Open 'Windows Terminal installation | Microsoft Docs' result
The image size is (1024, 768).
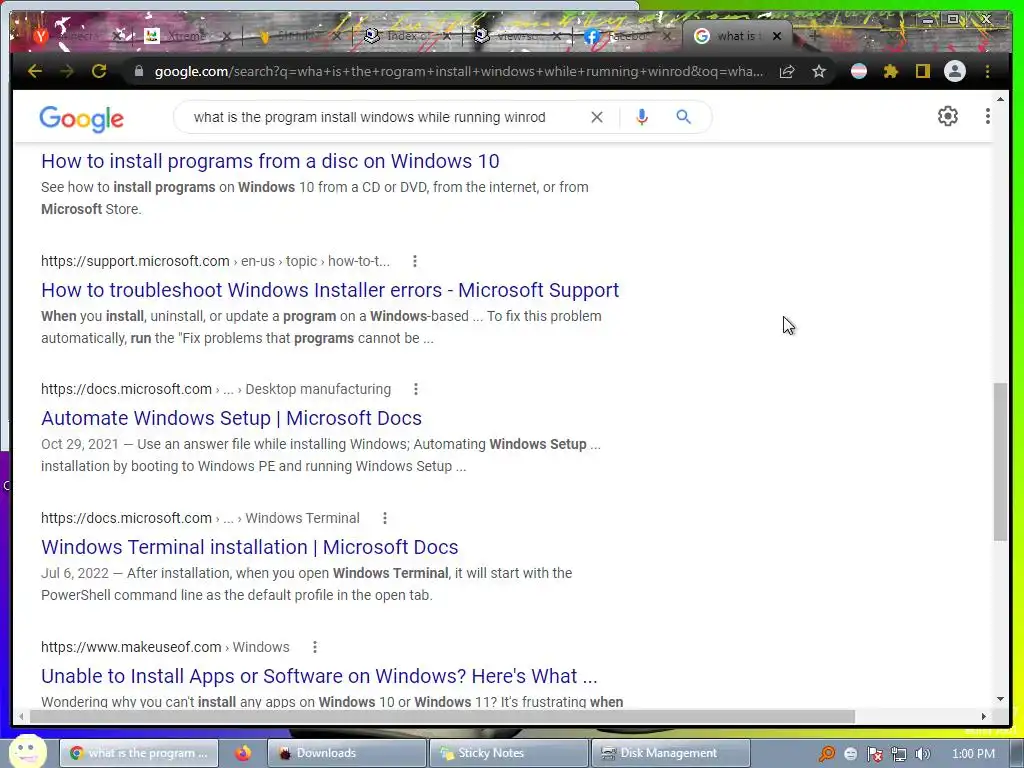[249, 547]
